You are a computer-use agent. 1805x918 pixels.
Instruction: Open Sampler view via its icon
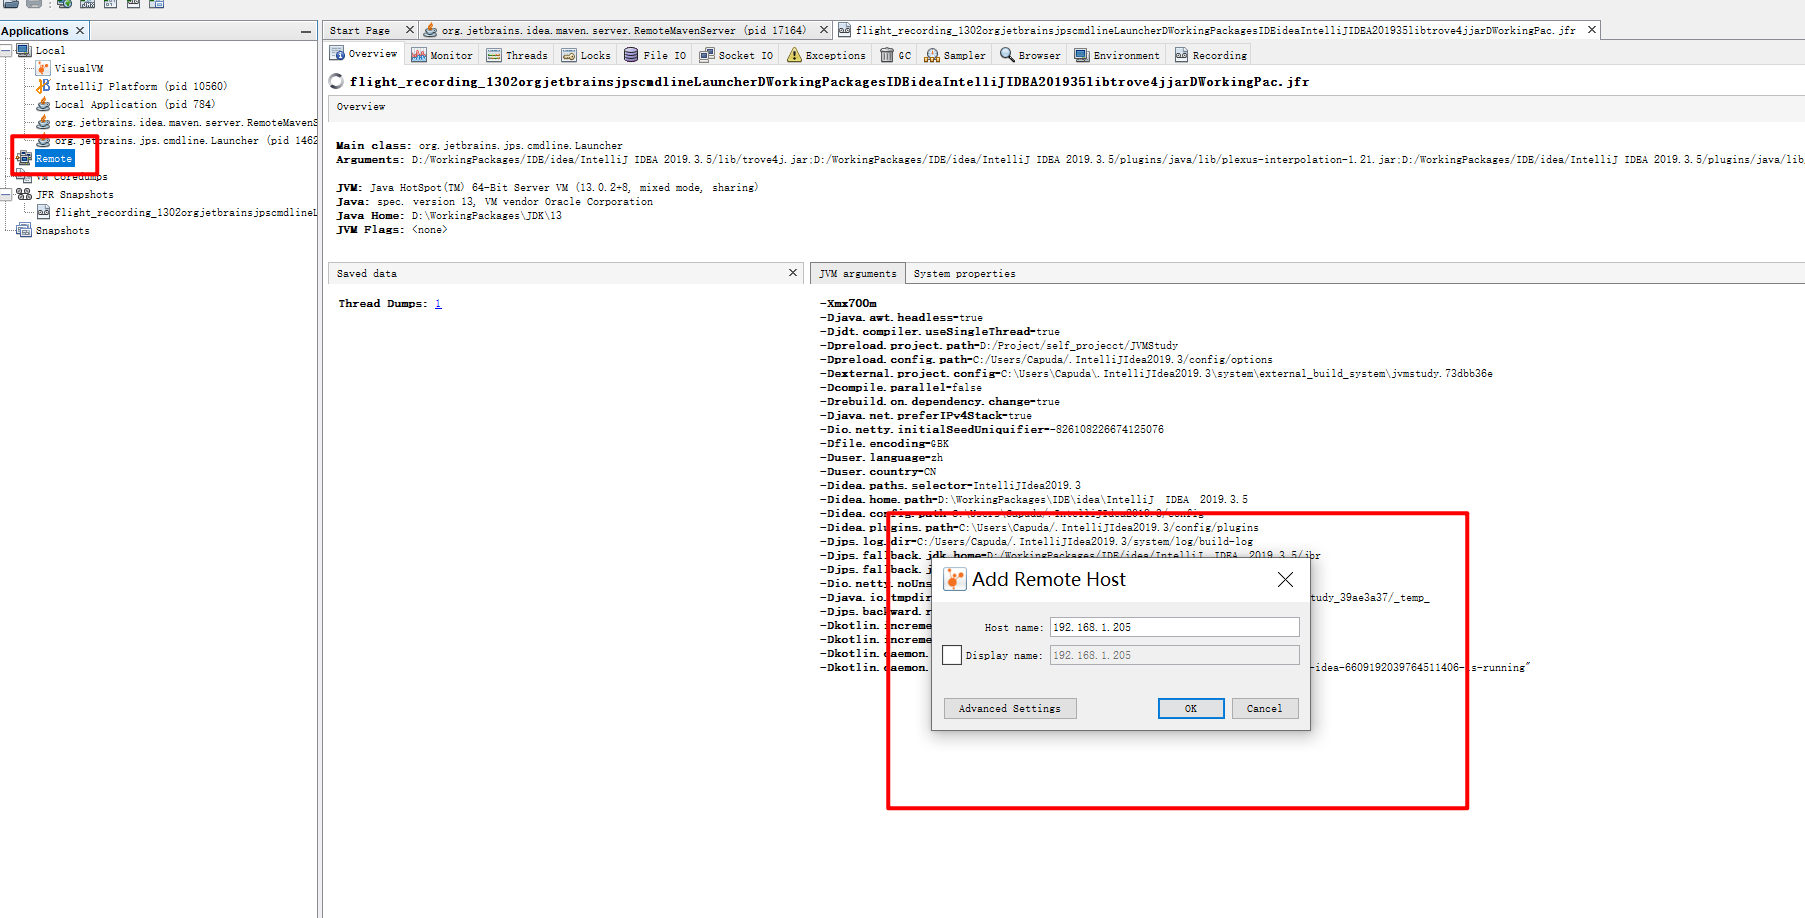932,55
